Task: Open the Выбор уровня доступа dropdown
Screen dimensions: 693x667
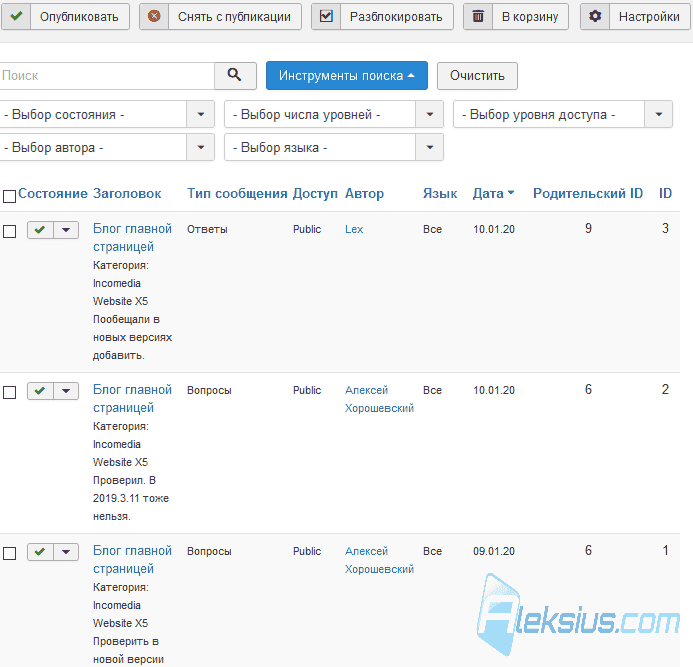Action: (x=563, y=114)
